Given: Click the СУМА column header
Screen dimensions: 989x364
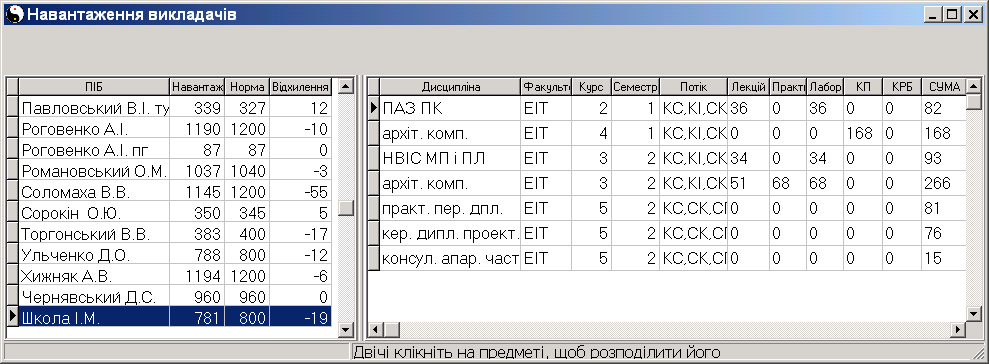Looking at the screenshot, I should pyautogui.click(x=944, y=86).
